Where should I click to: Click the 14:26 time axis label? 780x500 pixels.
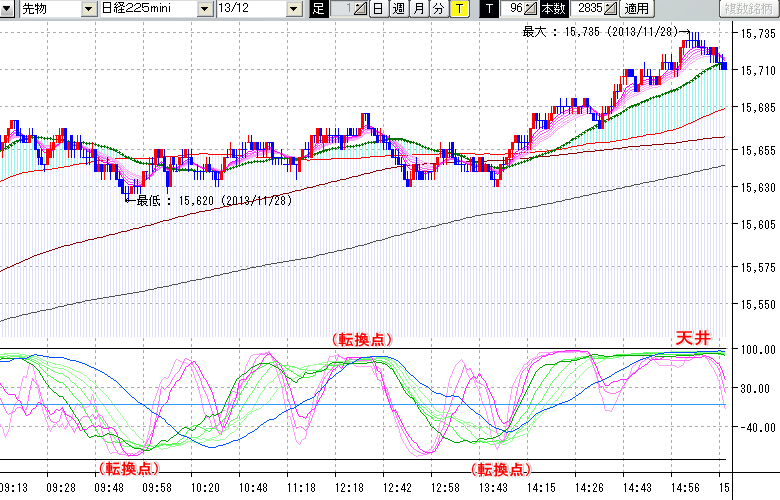click(589, 488)
